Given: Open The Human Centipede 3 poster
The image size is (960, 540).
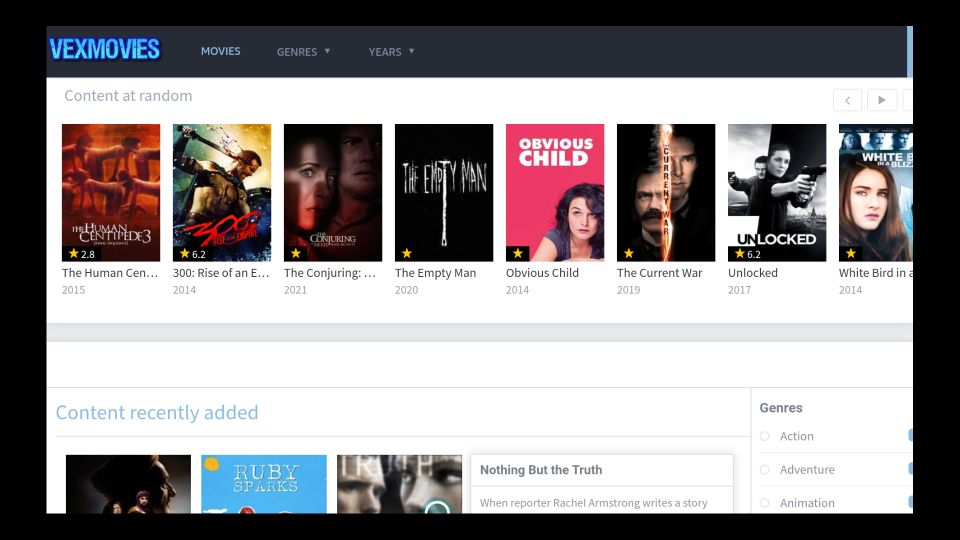Looking at the screenshot, I should [111, 193].
